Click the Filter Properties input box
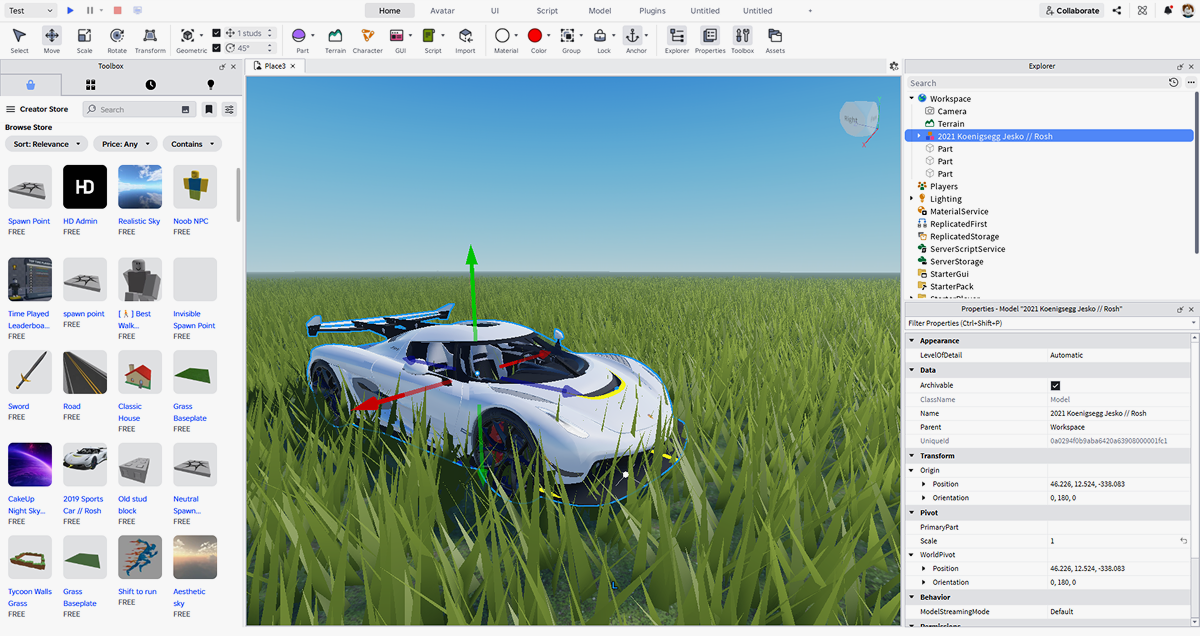Viewport: 1200px width, 636px height. (x=1051, y=323)
